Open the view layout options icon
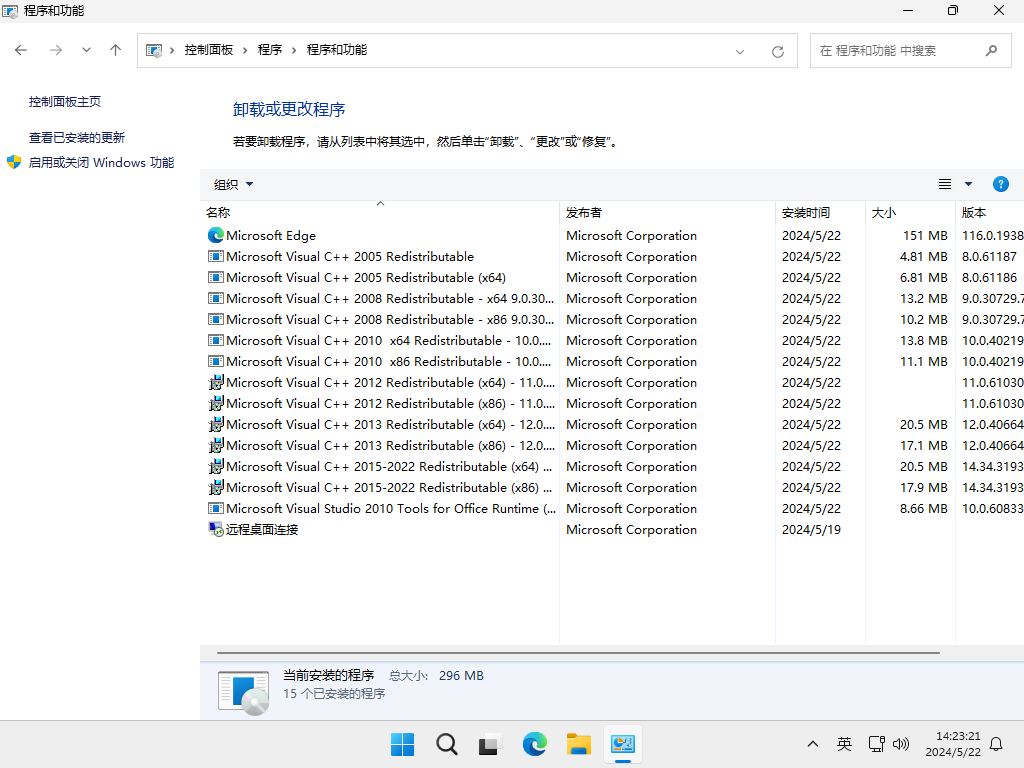 [x=945, y=184]
